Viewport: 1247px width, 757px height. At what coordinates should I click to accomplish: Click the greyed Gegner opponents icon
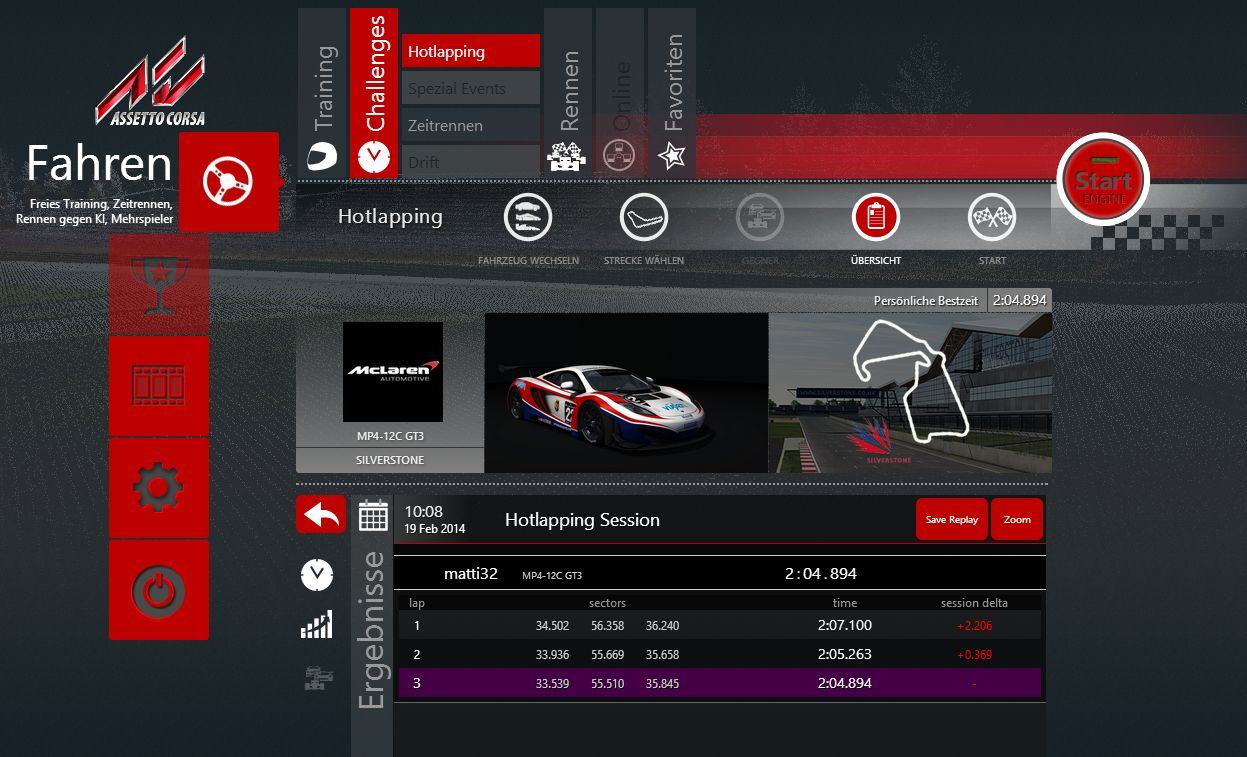tap(760, 217)
